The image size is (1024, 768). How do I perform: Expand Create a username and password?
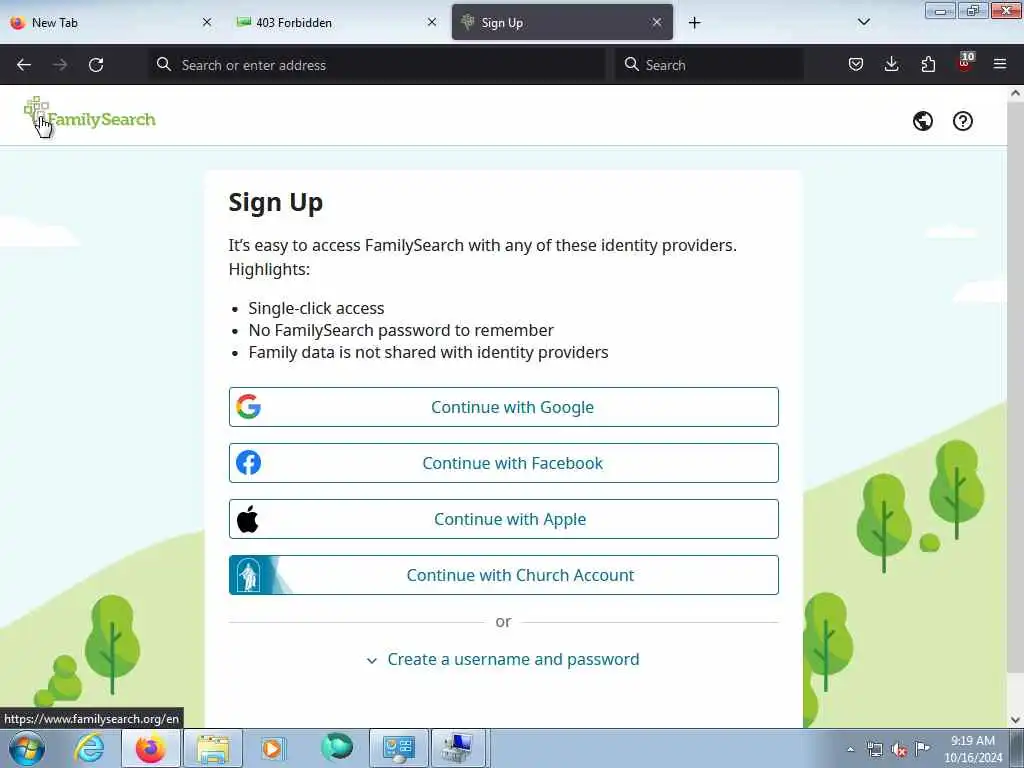[x=503, y=660]
